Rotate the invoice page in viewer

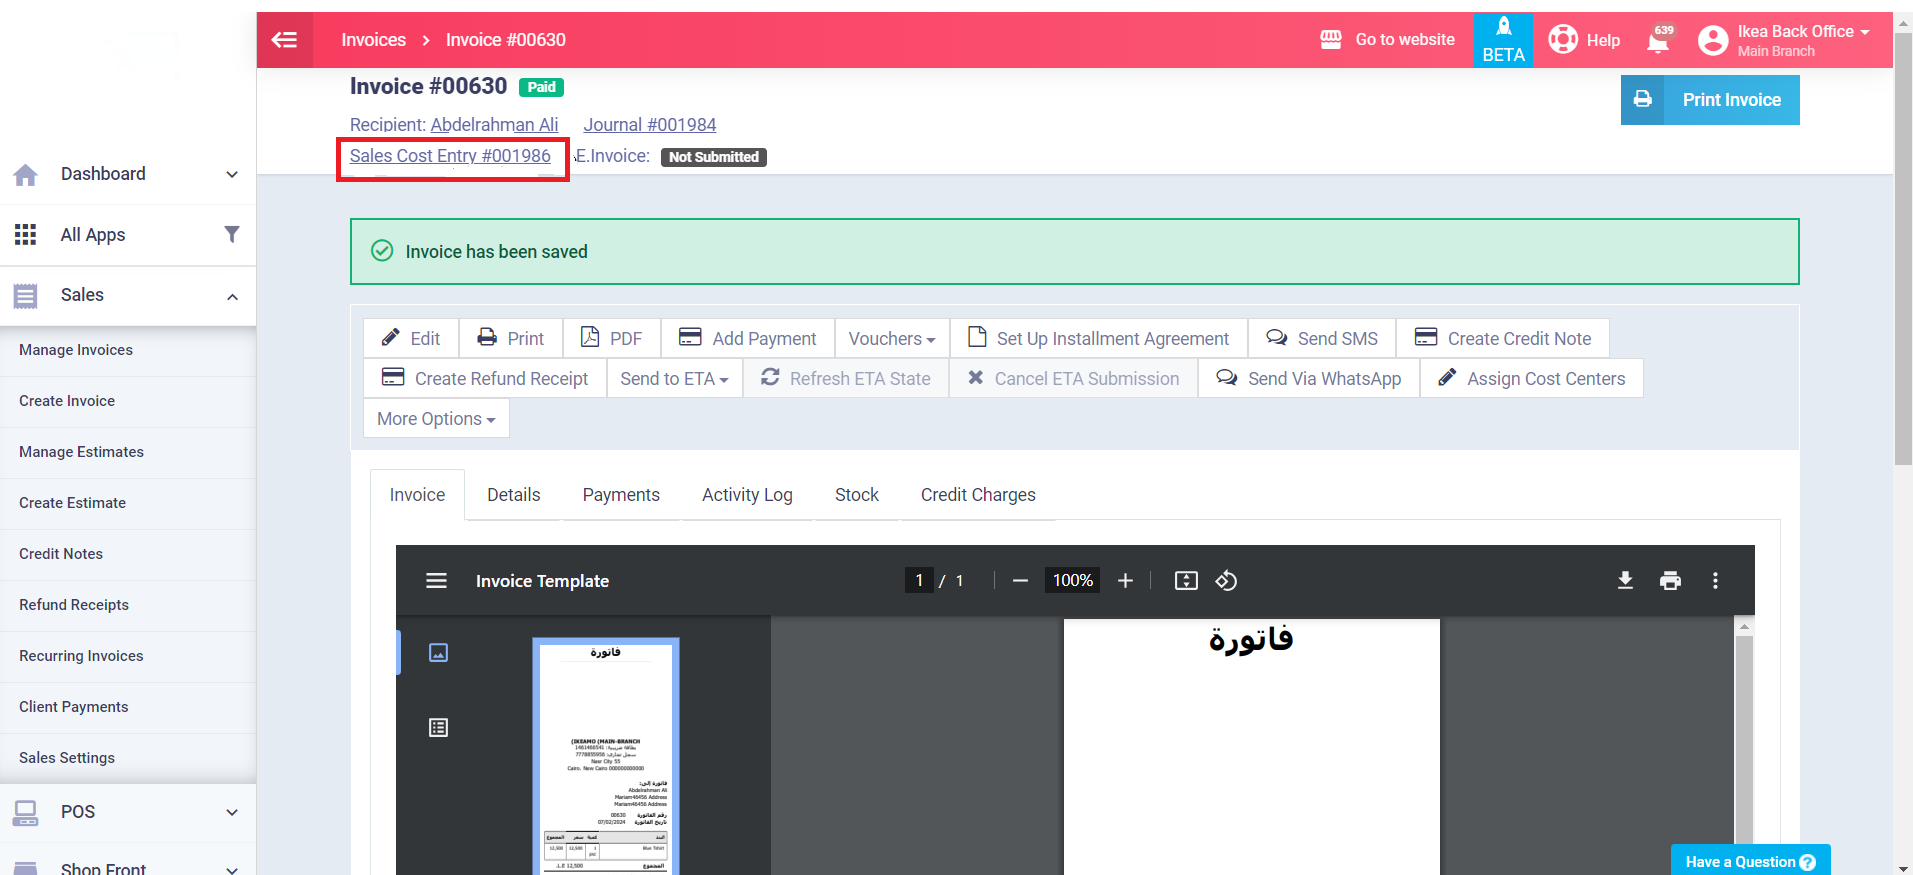coord(1226,581)
